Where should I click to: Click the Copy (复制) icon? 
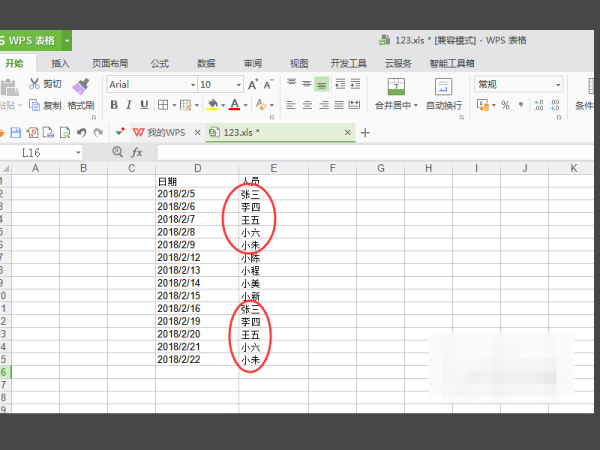coord(34,105)
